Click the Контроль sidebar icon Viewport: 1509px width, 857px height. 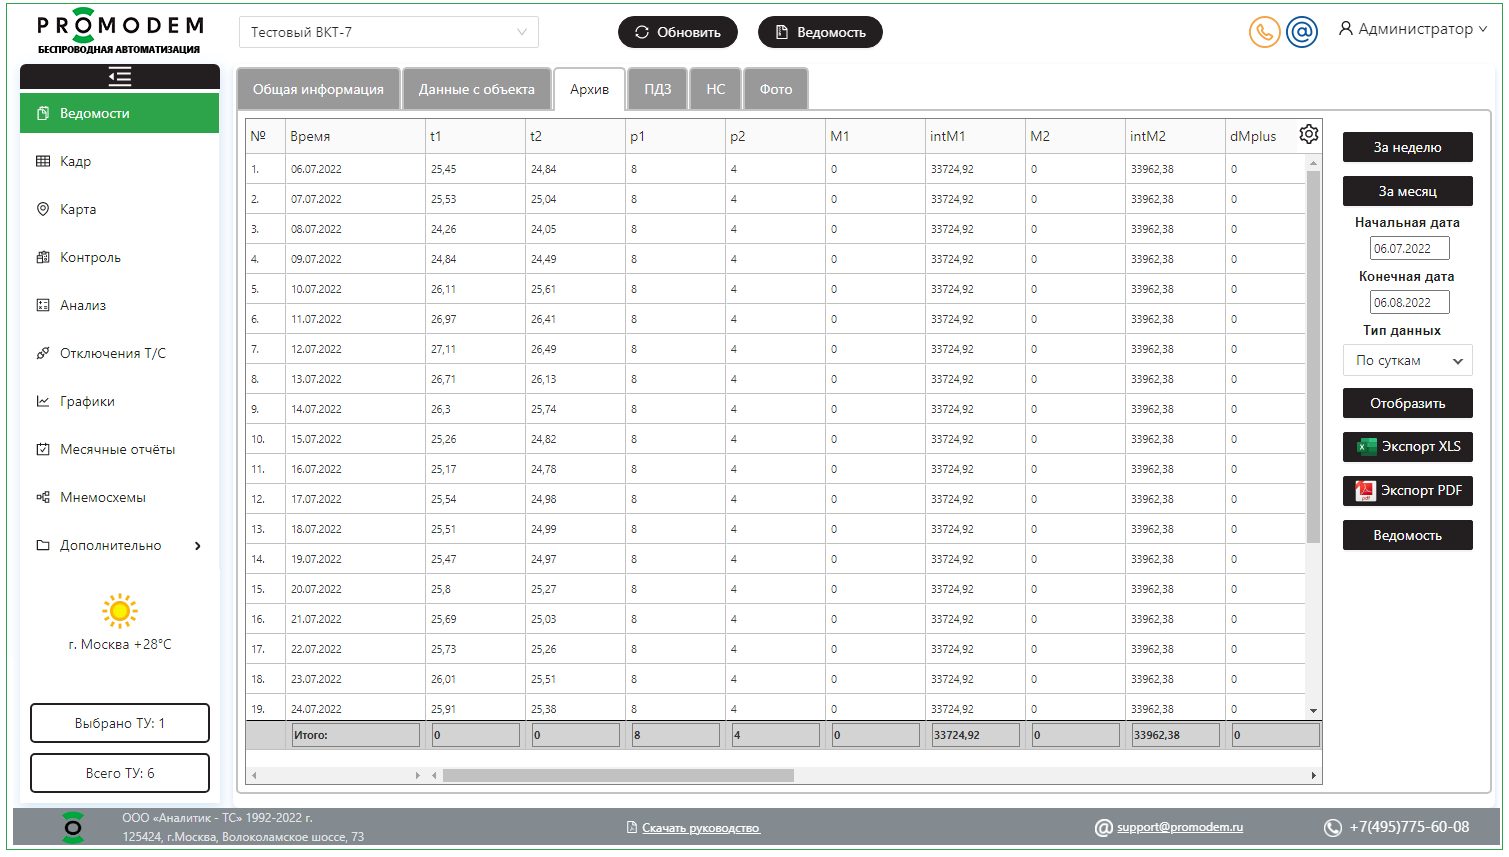click(43, 257)
